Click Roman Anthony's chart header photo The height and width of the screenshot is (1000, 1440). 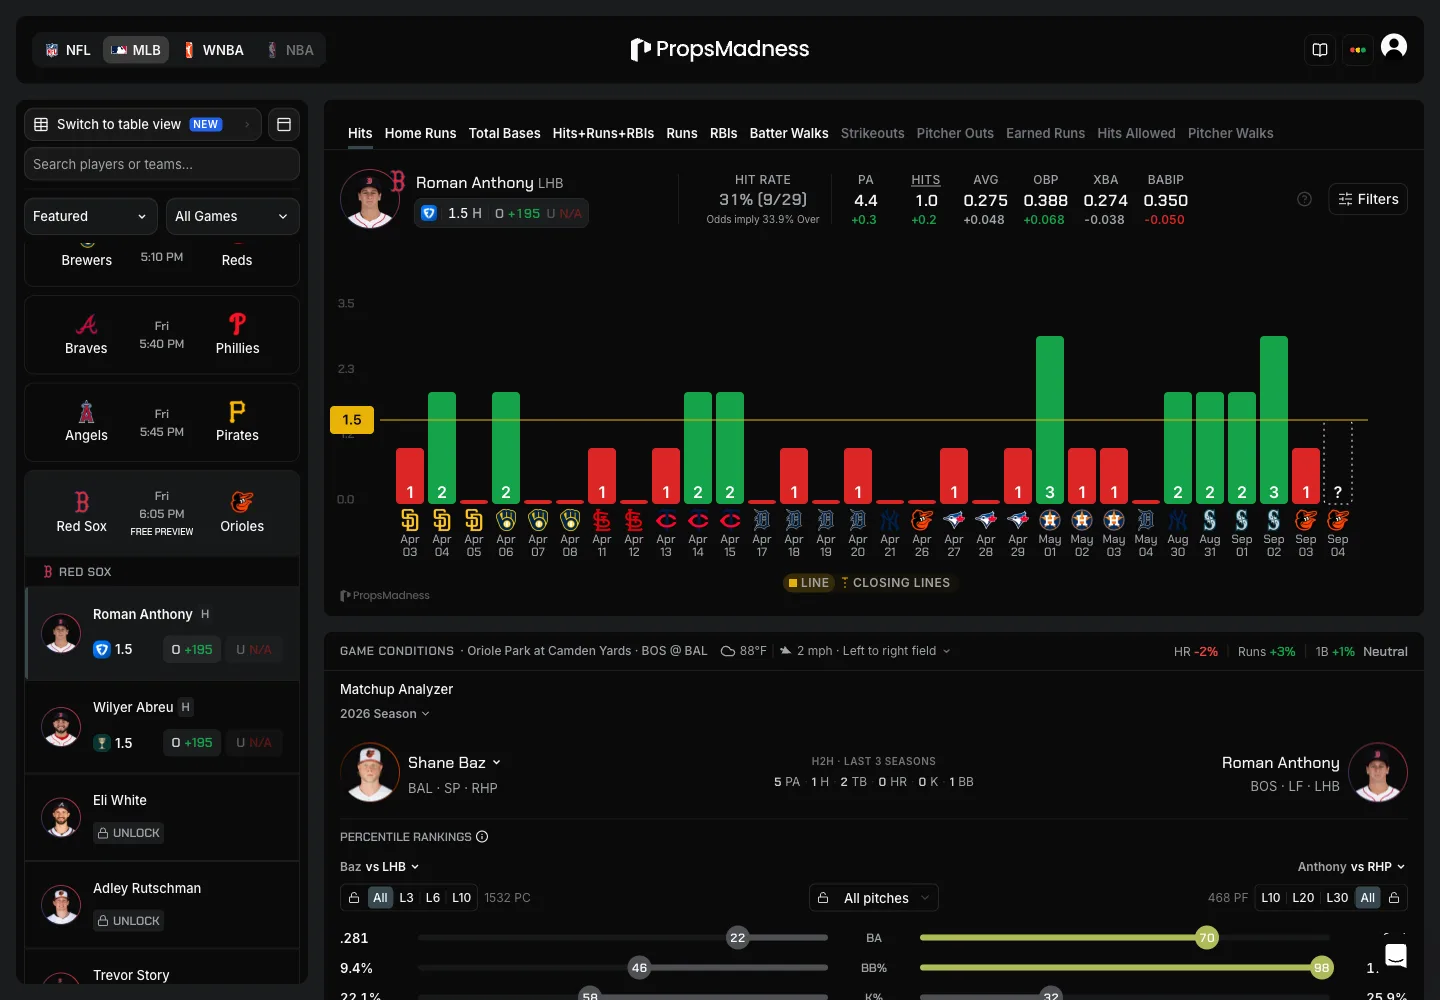point(370,199)
